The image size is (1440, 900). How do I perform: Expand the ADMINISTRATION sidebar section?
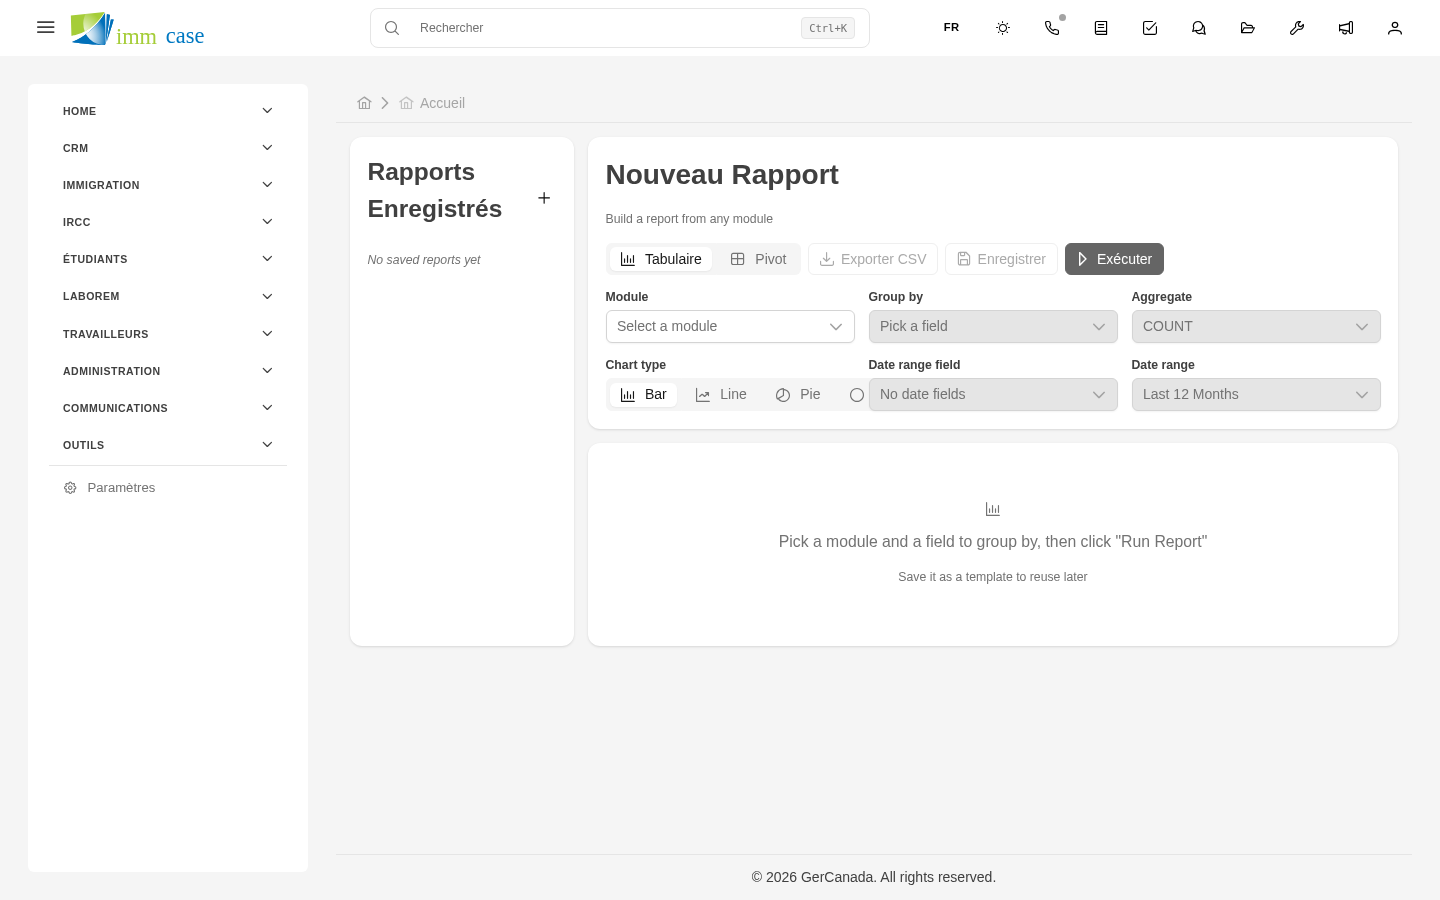coord(168,371)
